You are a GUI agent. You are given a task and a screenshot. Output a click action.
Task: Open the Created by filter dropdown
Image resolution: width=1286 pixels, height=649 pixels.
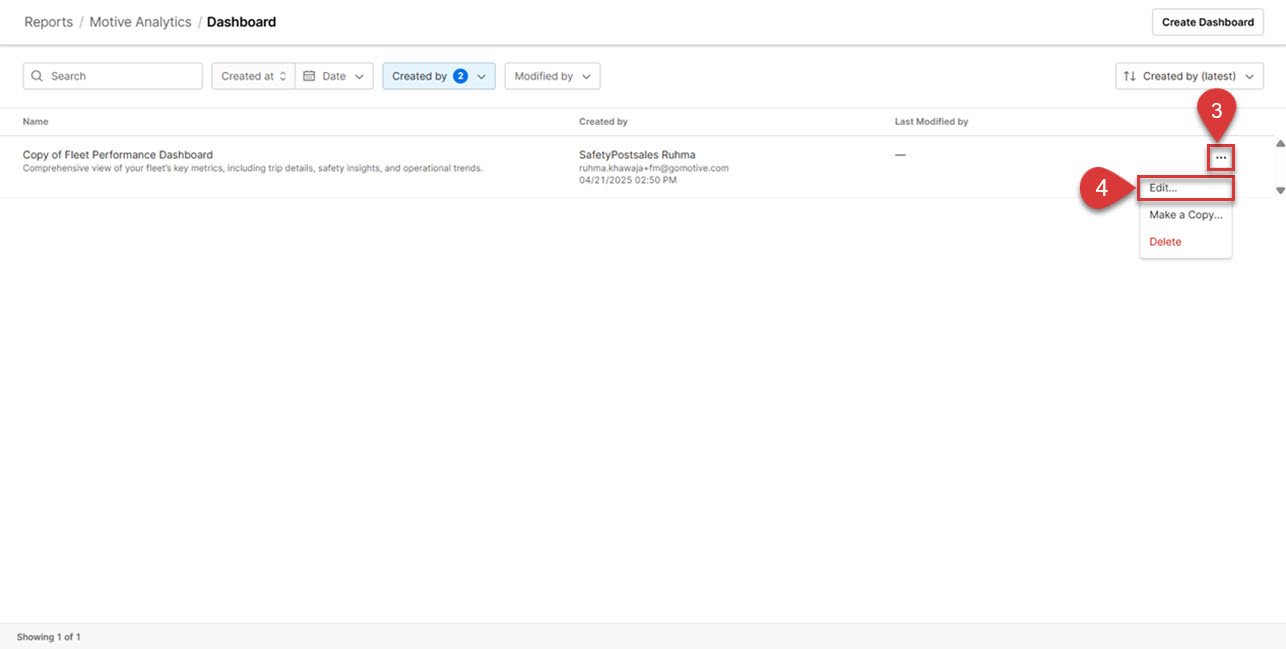(438, 76)
